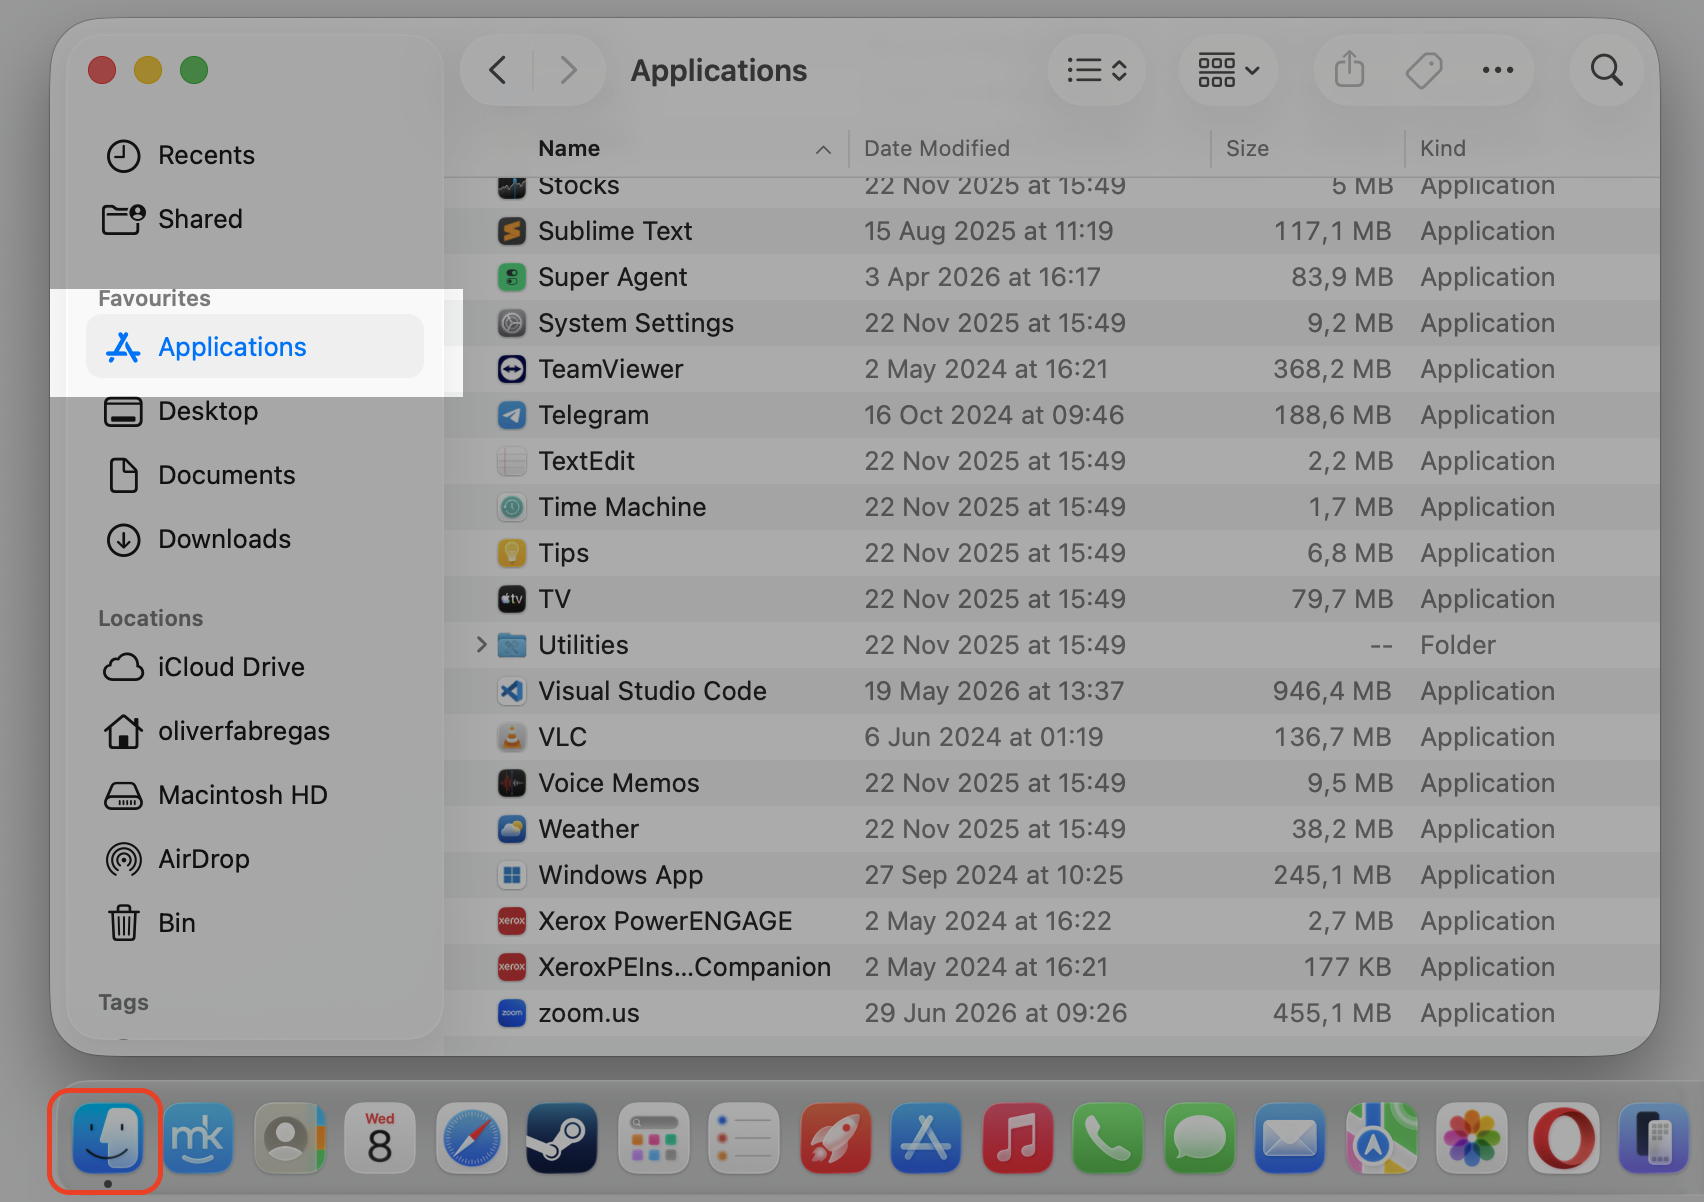This screenshot has height=1202, width=1704.
Task: Click the 946,4 MB size for Visual Studio Code
Action: coord(1332,691)
